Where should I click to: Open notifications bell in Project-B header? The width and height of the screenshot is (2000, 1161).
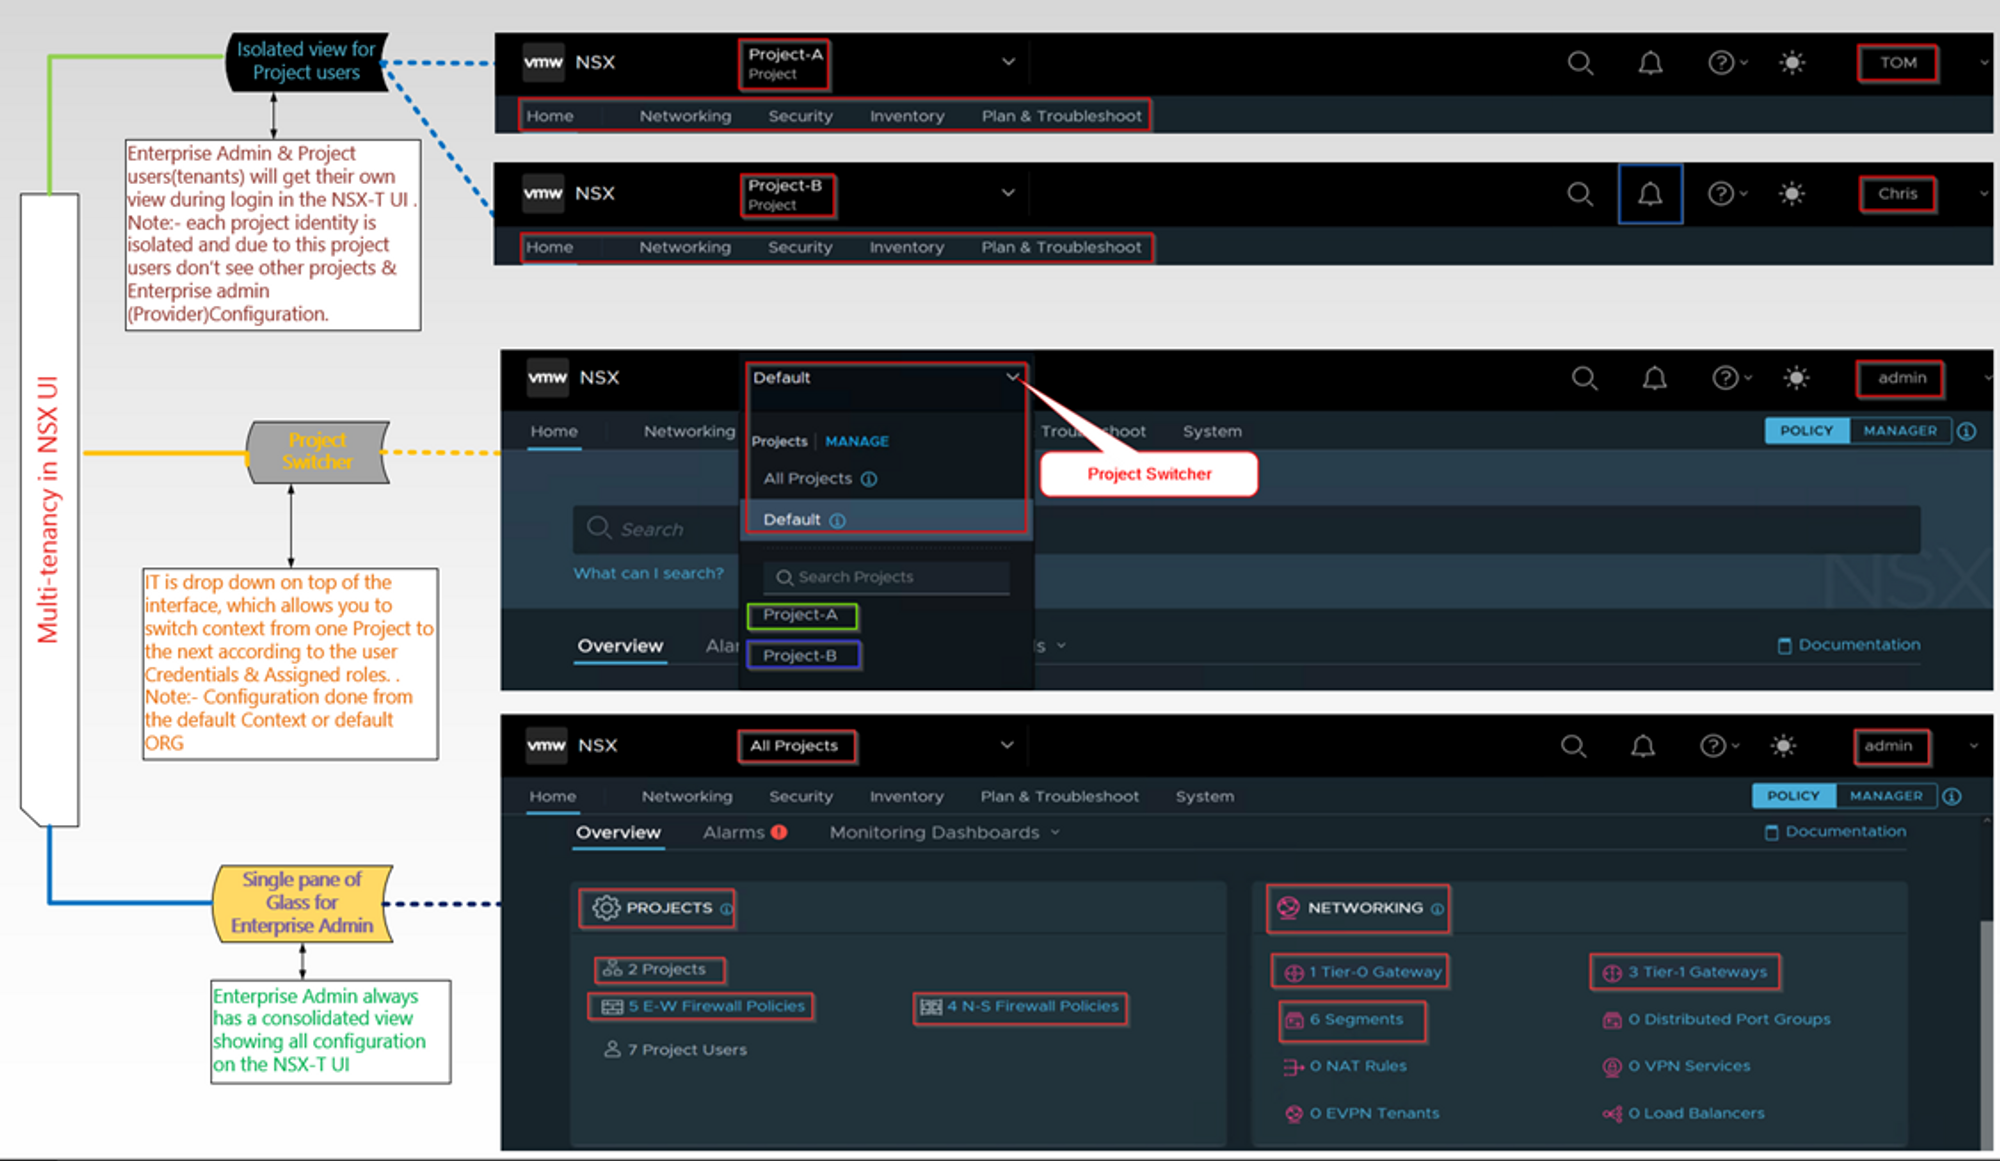1650,194
